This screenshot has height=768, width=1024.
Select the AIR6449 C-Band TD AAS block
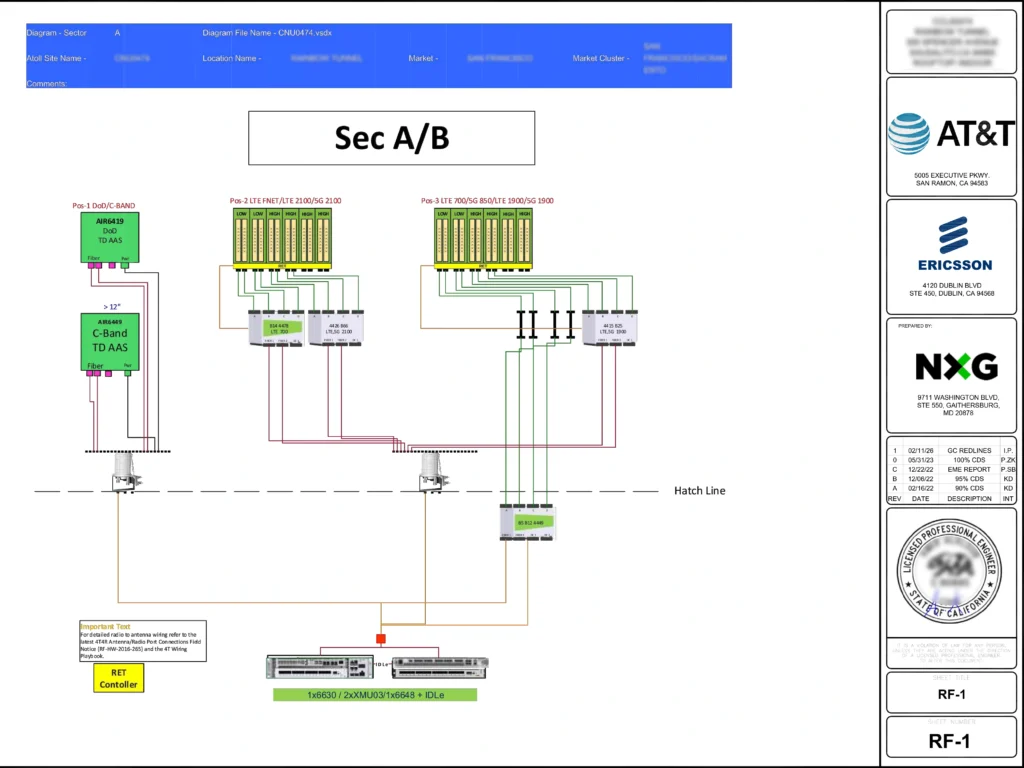tap(109, 342)
